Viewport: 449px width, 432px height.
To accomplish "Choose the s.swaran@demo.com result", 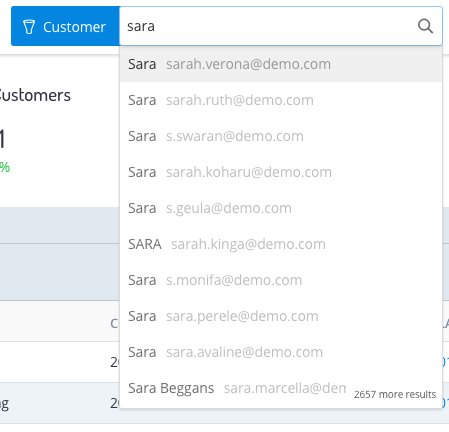I will tap(281, 136).
